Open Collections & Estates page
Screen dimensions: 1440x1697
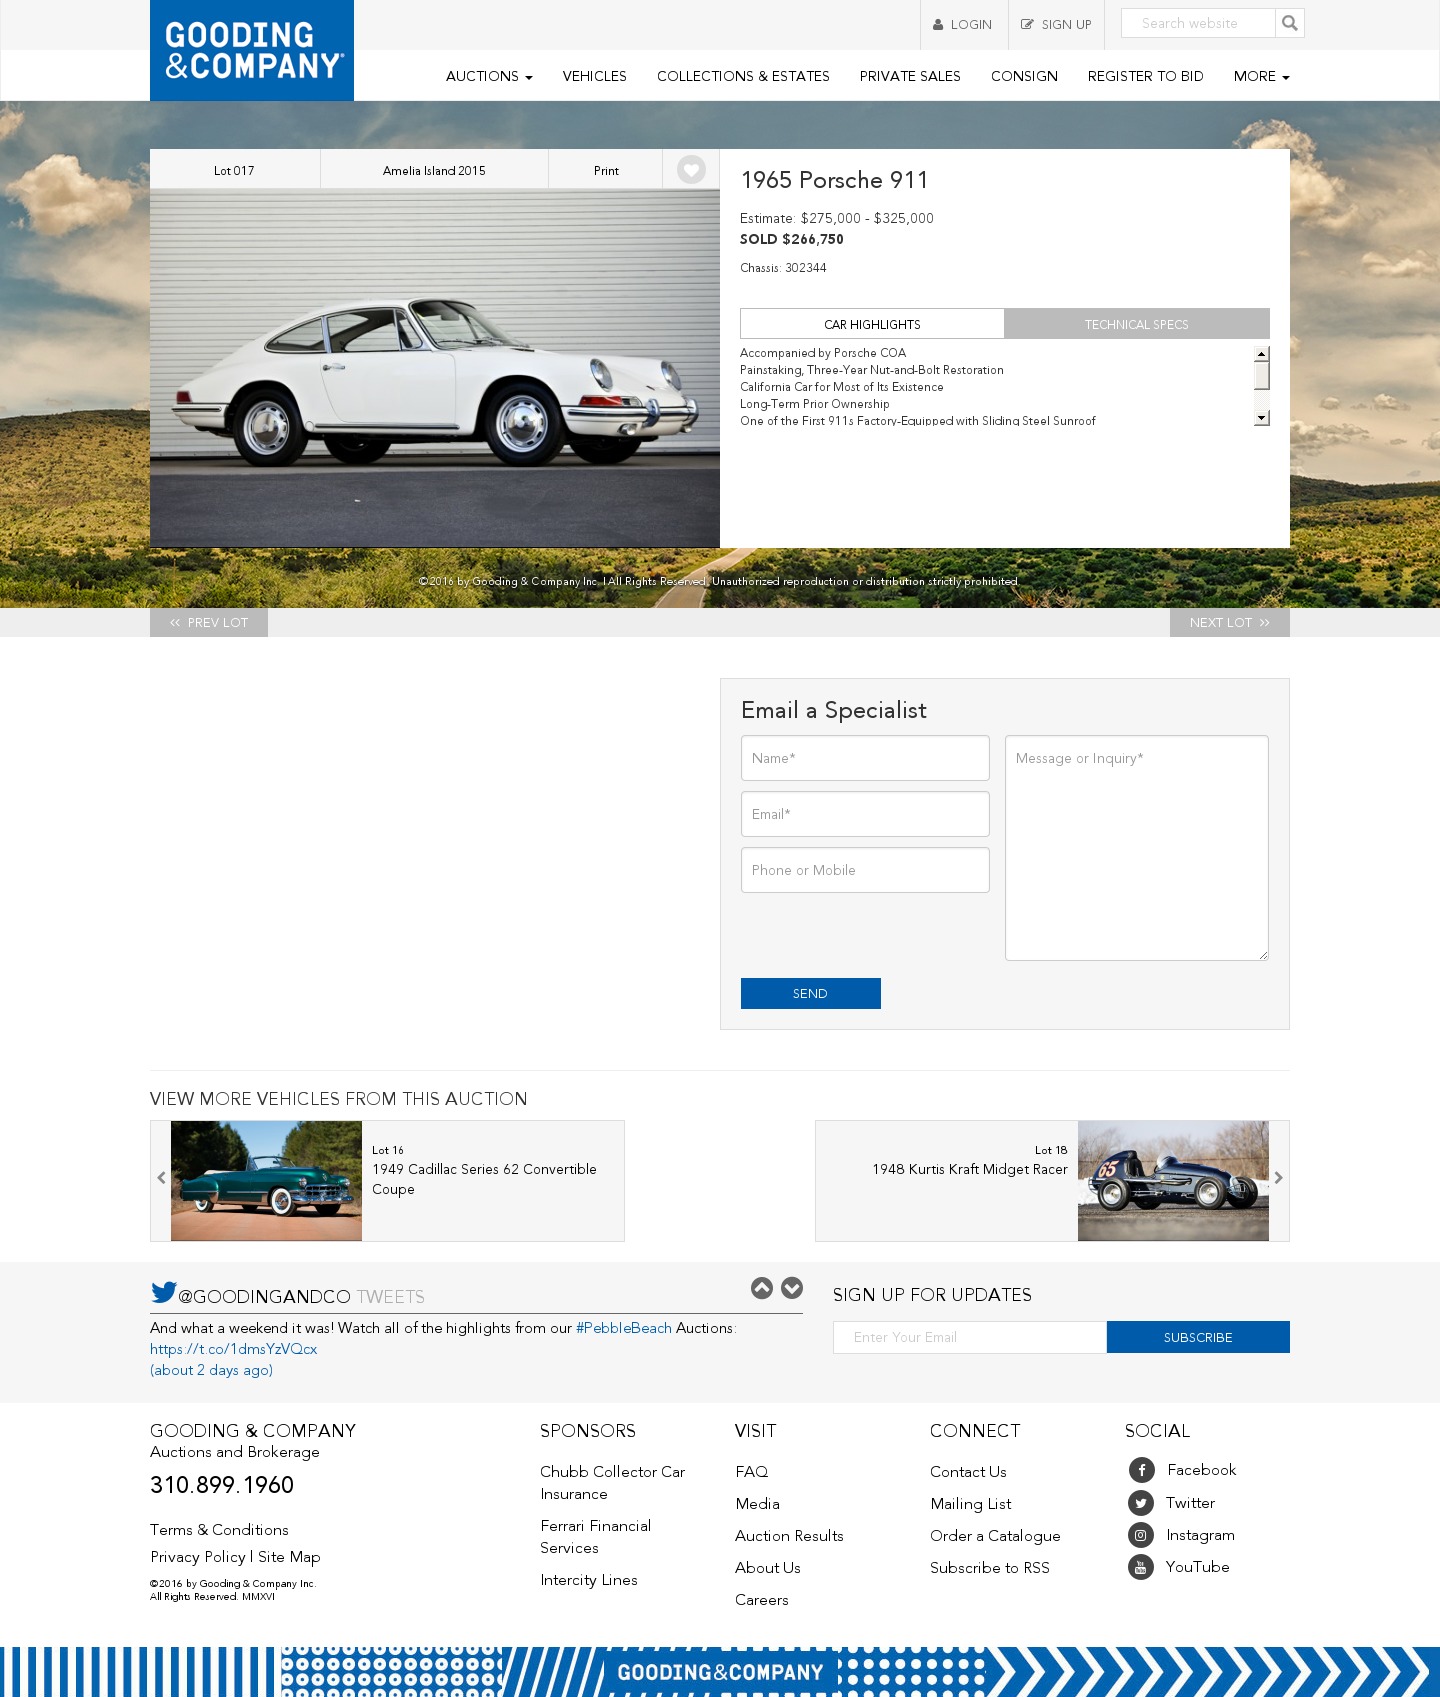tap(743, 76)
